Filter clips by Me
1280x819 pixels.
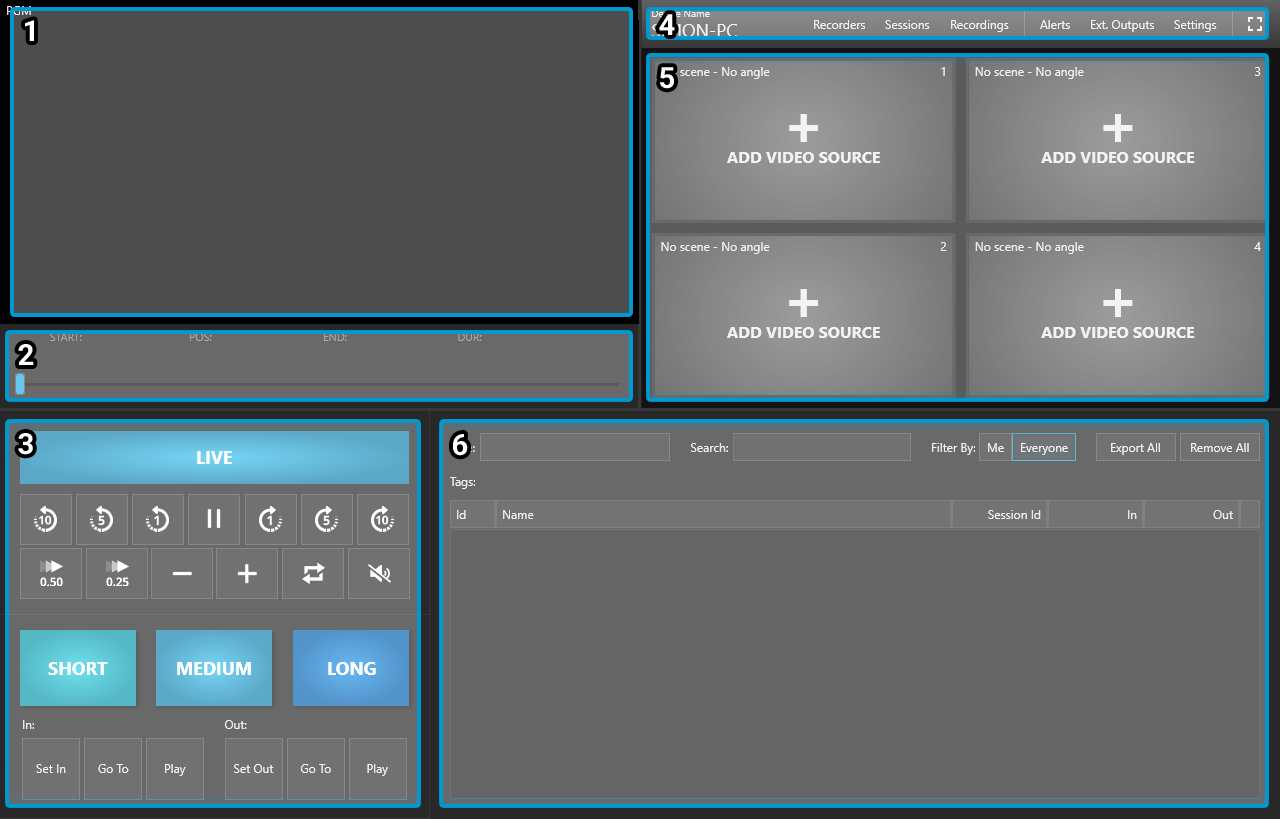995,448
